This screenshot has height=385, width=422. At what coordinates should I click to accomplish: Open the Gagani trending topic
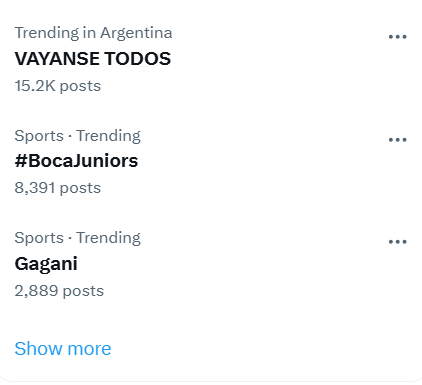pyautogui.click(x=46, y=264)
